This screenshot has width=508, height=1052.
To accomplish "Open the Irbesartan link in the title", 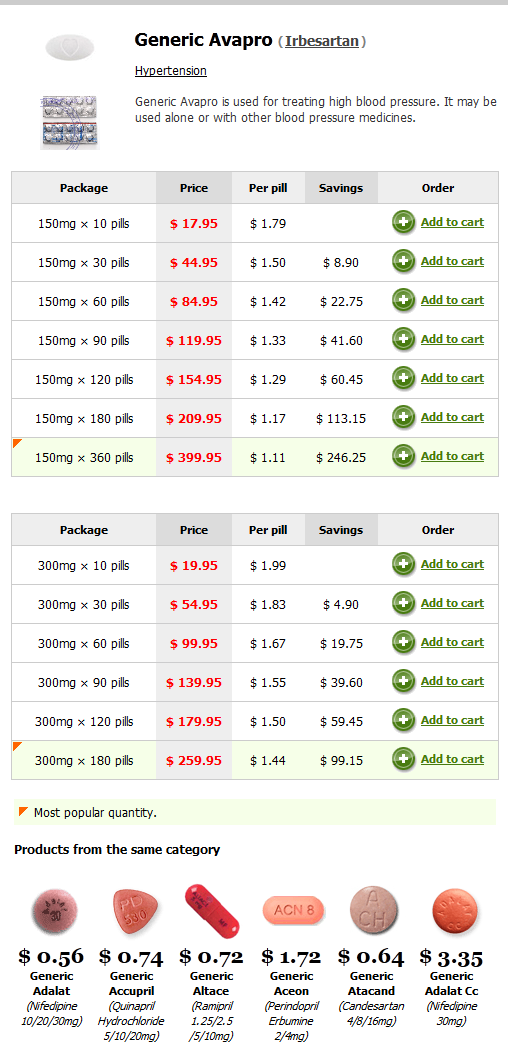I will (322, 41).
